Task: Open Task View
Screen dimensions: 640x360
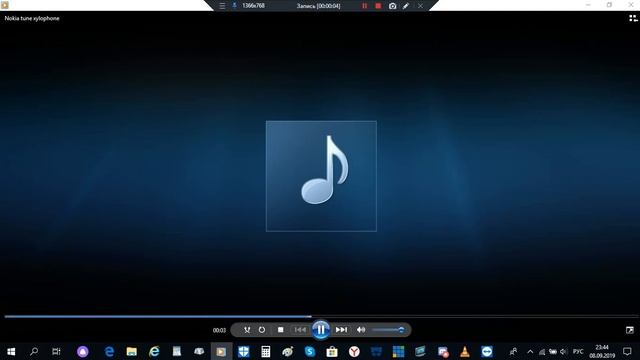Action: [x=56, y=351]
